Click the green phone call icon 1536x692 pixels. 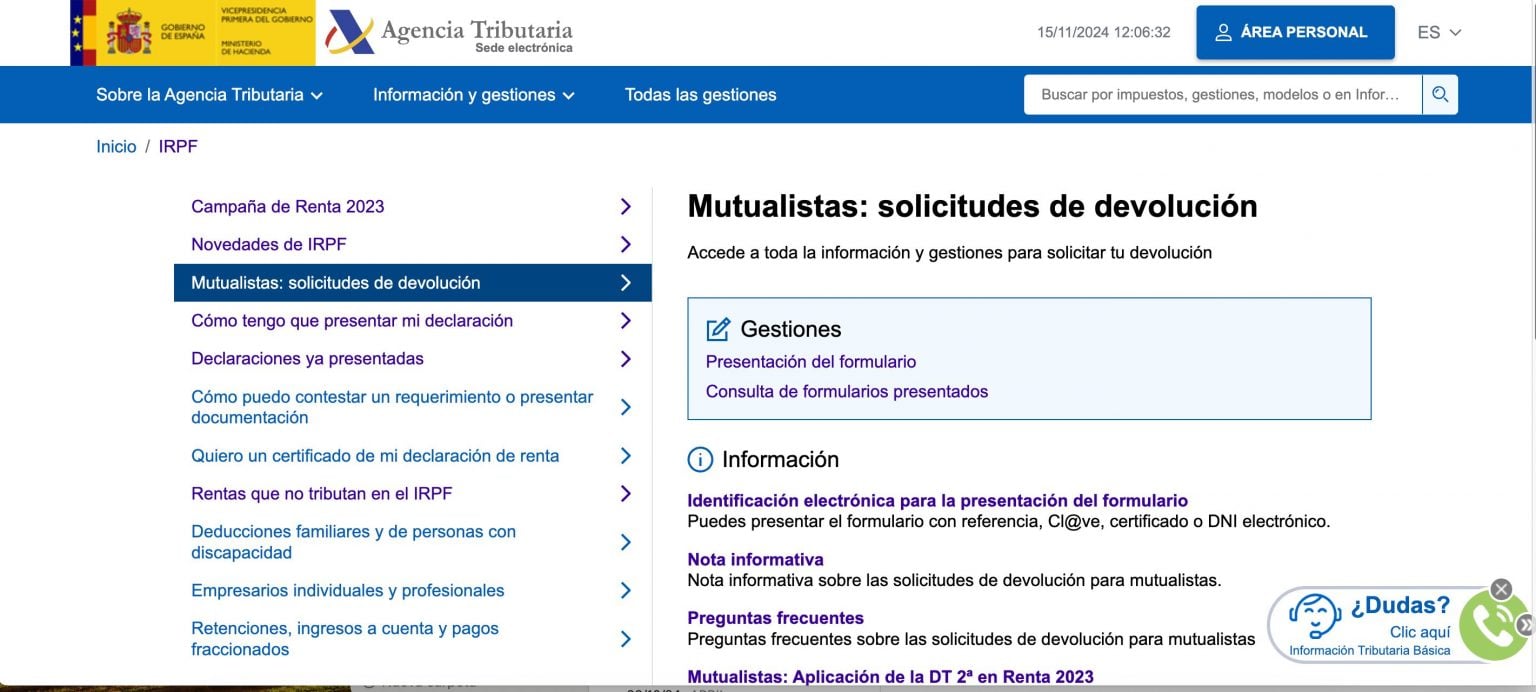[1495, 626]
